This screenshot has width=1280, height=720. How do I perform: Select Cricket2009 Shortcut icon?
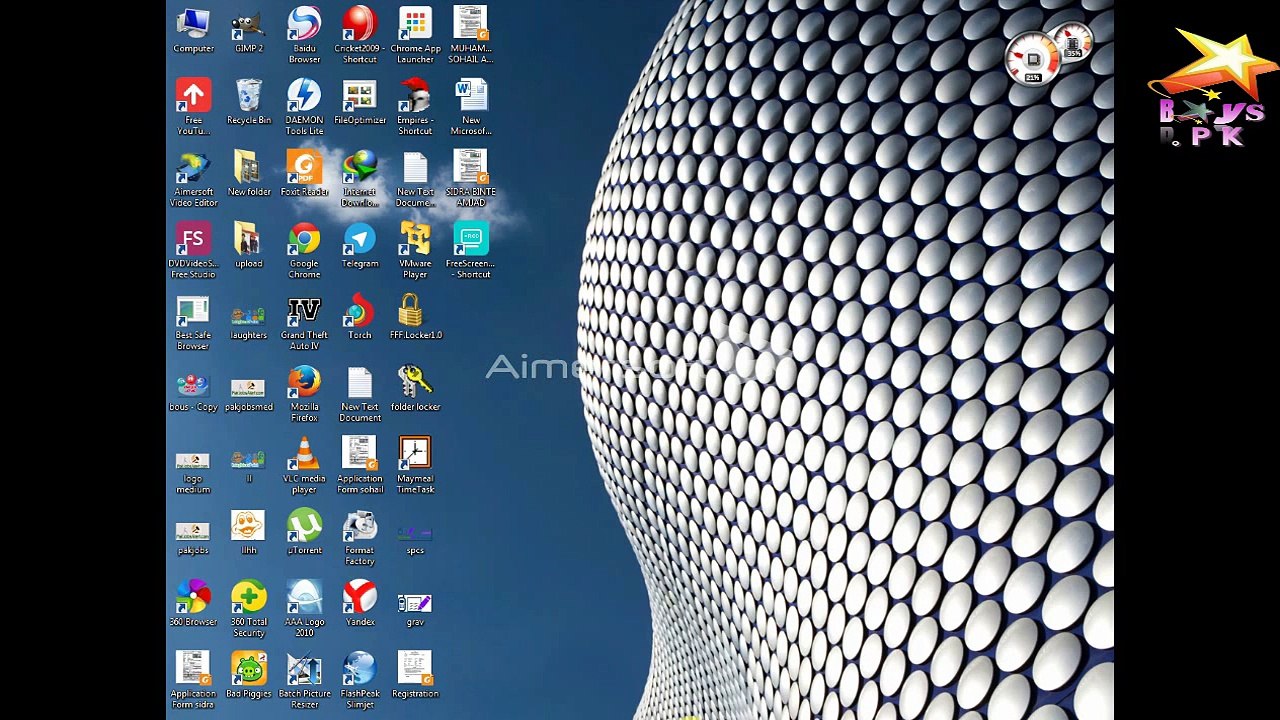tap(360, 35)
